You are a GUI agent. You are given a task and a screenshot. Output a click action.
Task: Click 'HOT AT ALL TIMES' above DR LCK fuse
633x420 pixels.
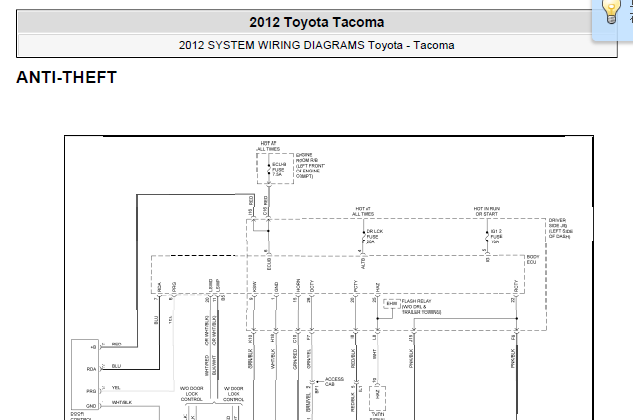click(x=363, y=211)
